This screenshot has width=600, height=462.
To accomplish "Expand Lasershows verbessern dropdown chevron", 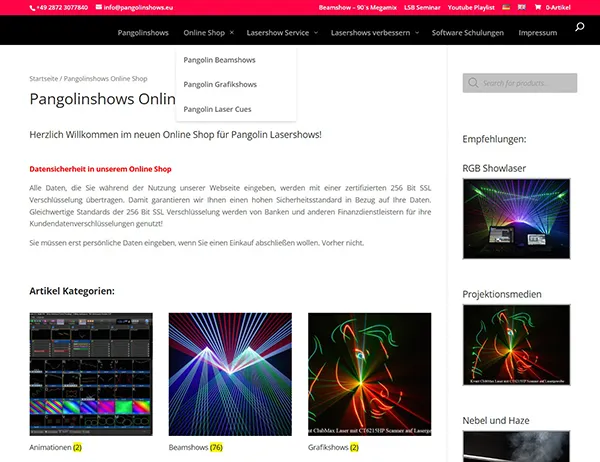I will tap(417, 33).
